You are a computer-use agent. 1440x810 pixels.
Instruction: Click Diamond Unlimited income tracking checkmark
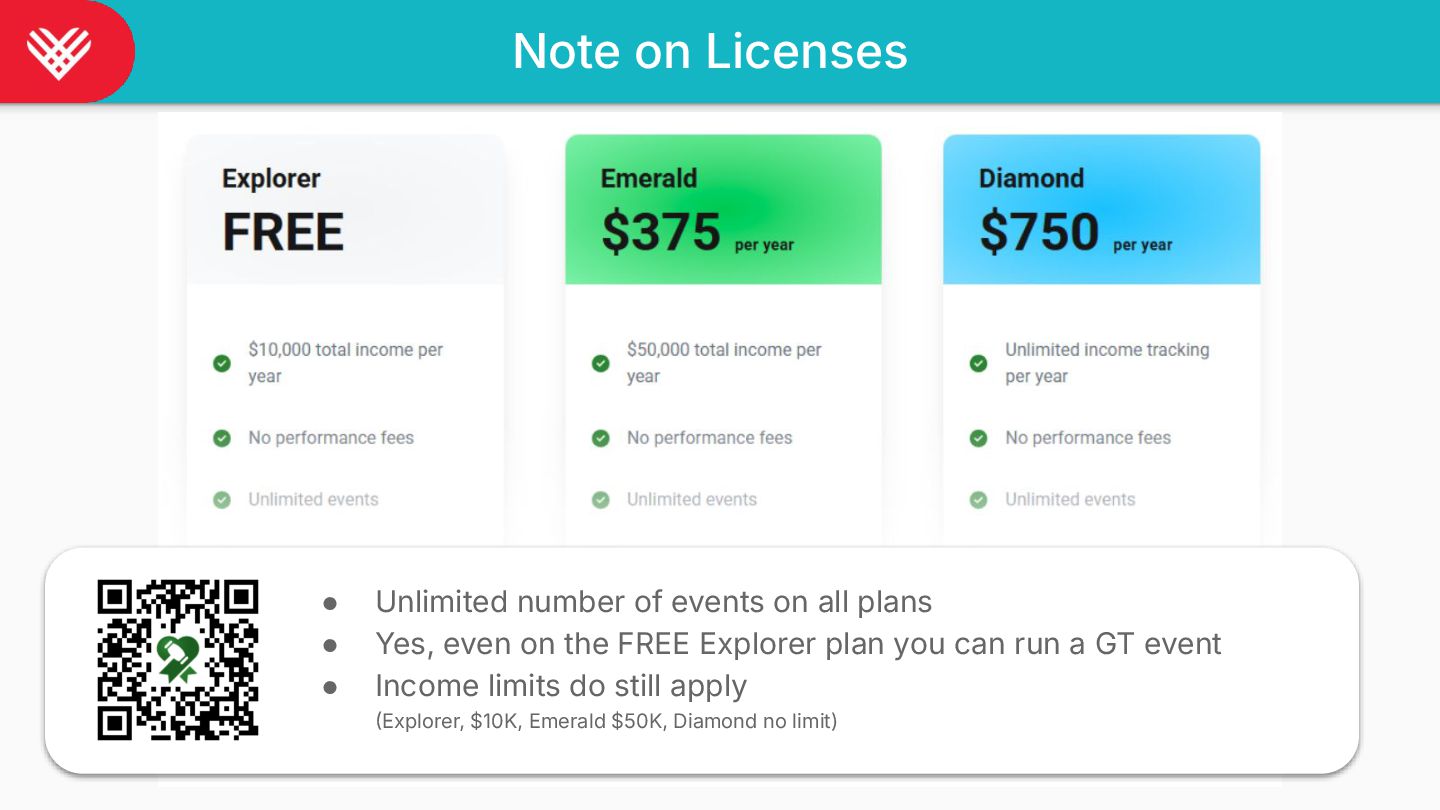click(979, 363)
